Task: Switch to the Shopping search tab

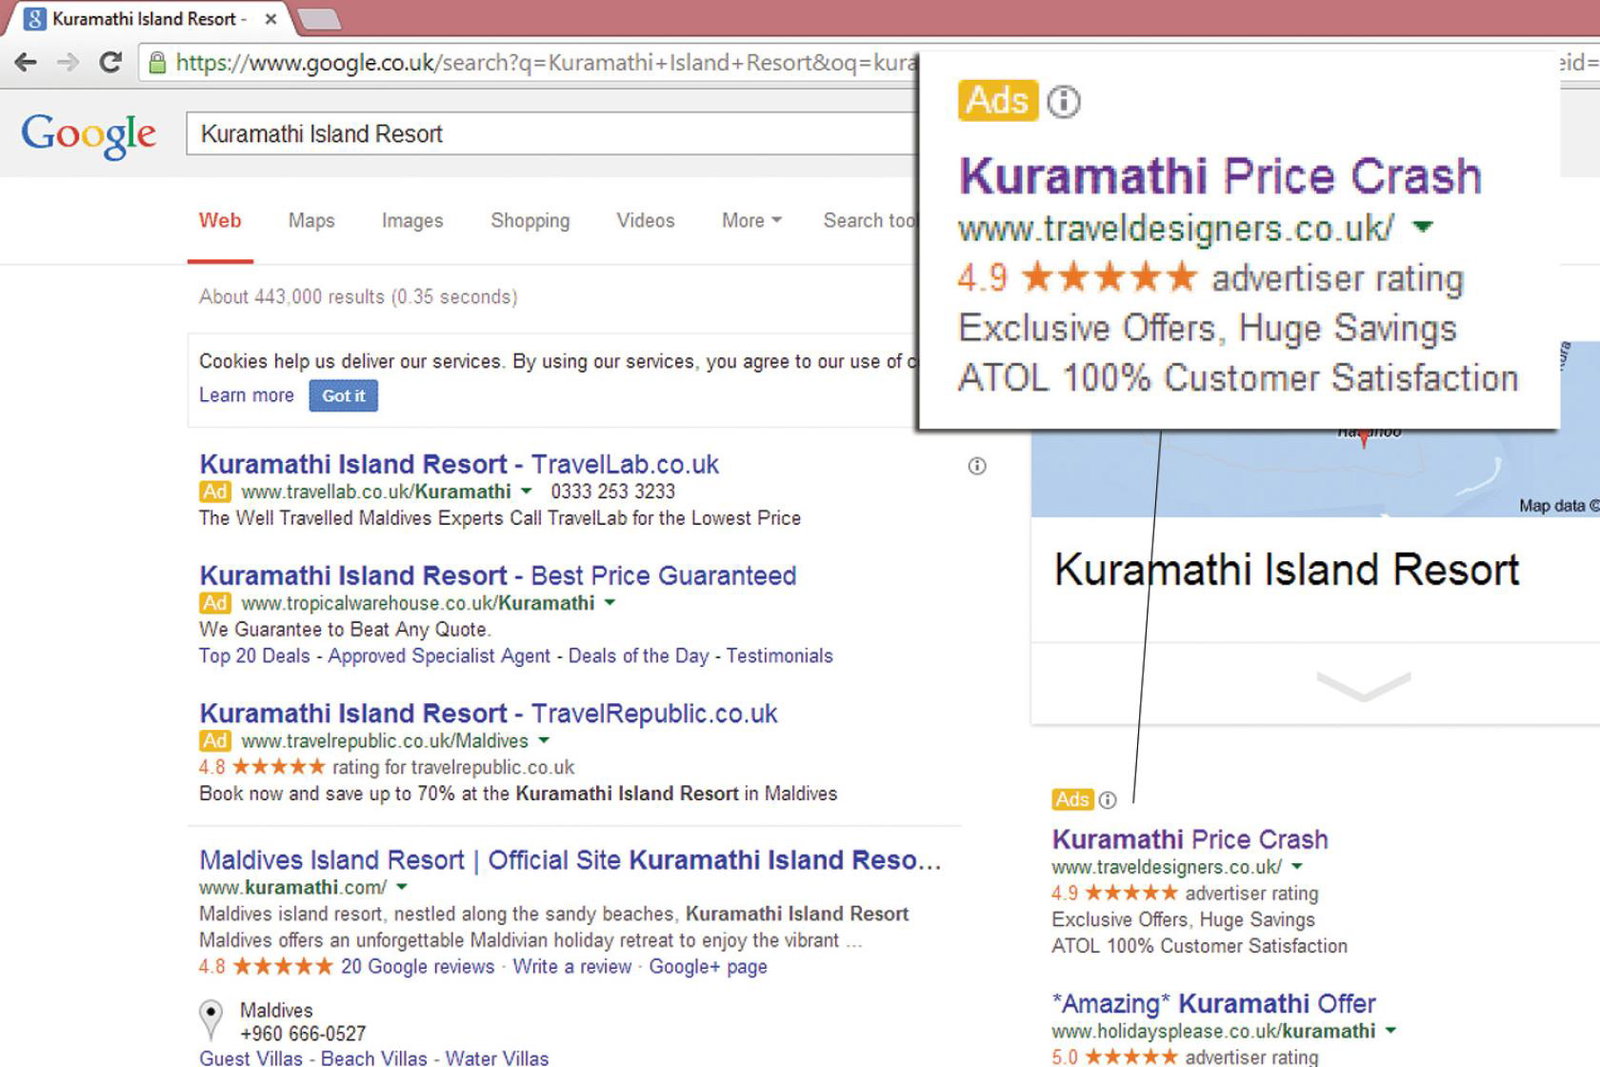Action: tap(530, 220)
